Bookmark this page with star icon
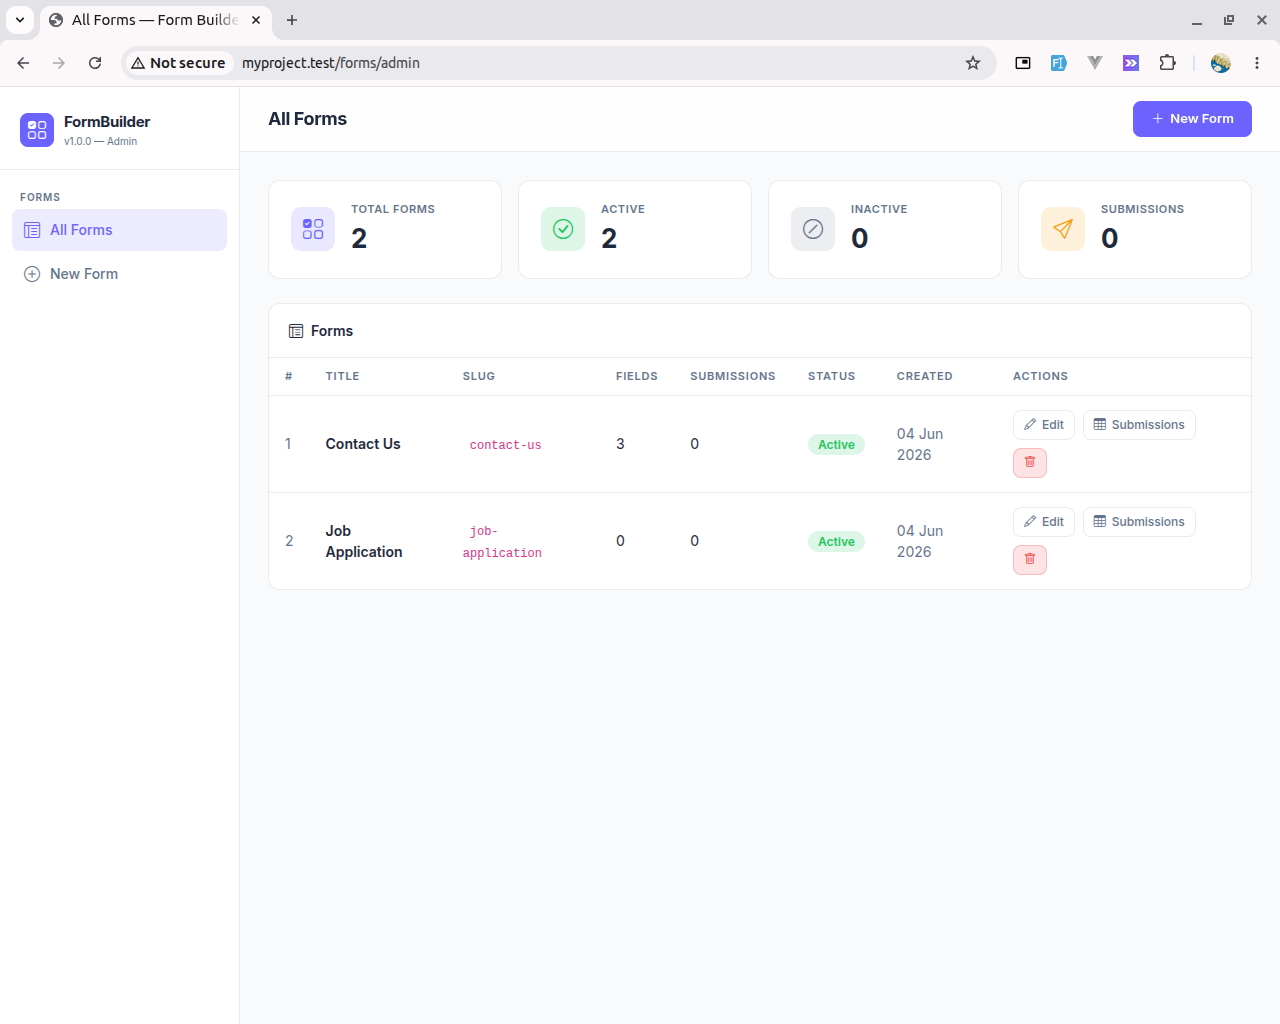Screen dimensions: 1280x1024 (x=973, y=63)
